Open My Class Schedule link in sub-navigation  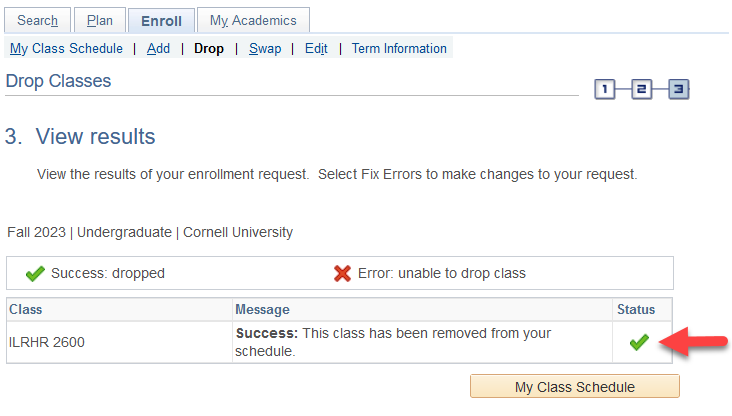point(66,48)
